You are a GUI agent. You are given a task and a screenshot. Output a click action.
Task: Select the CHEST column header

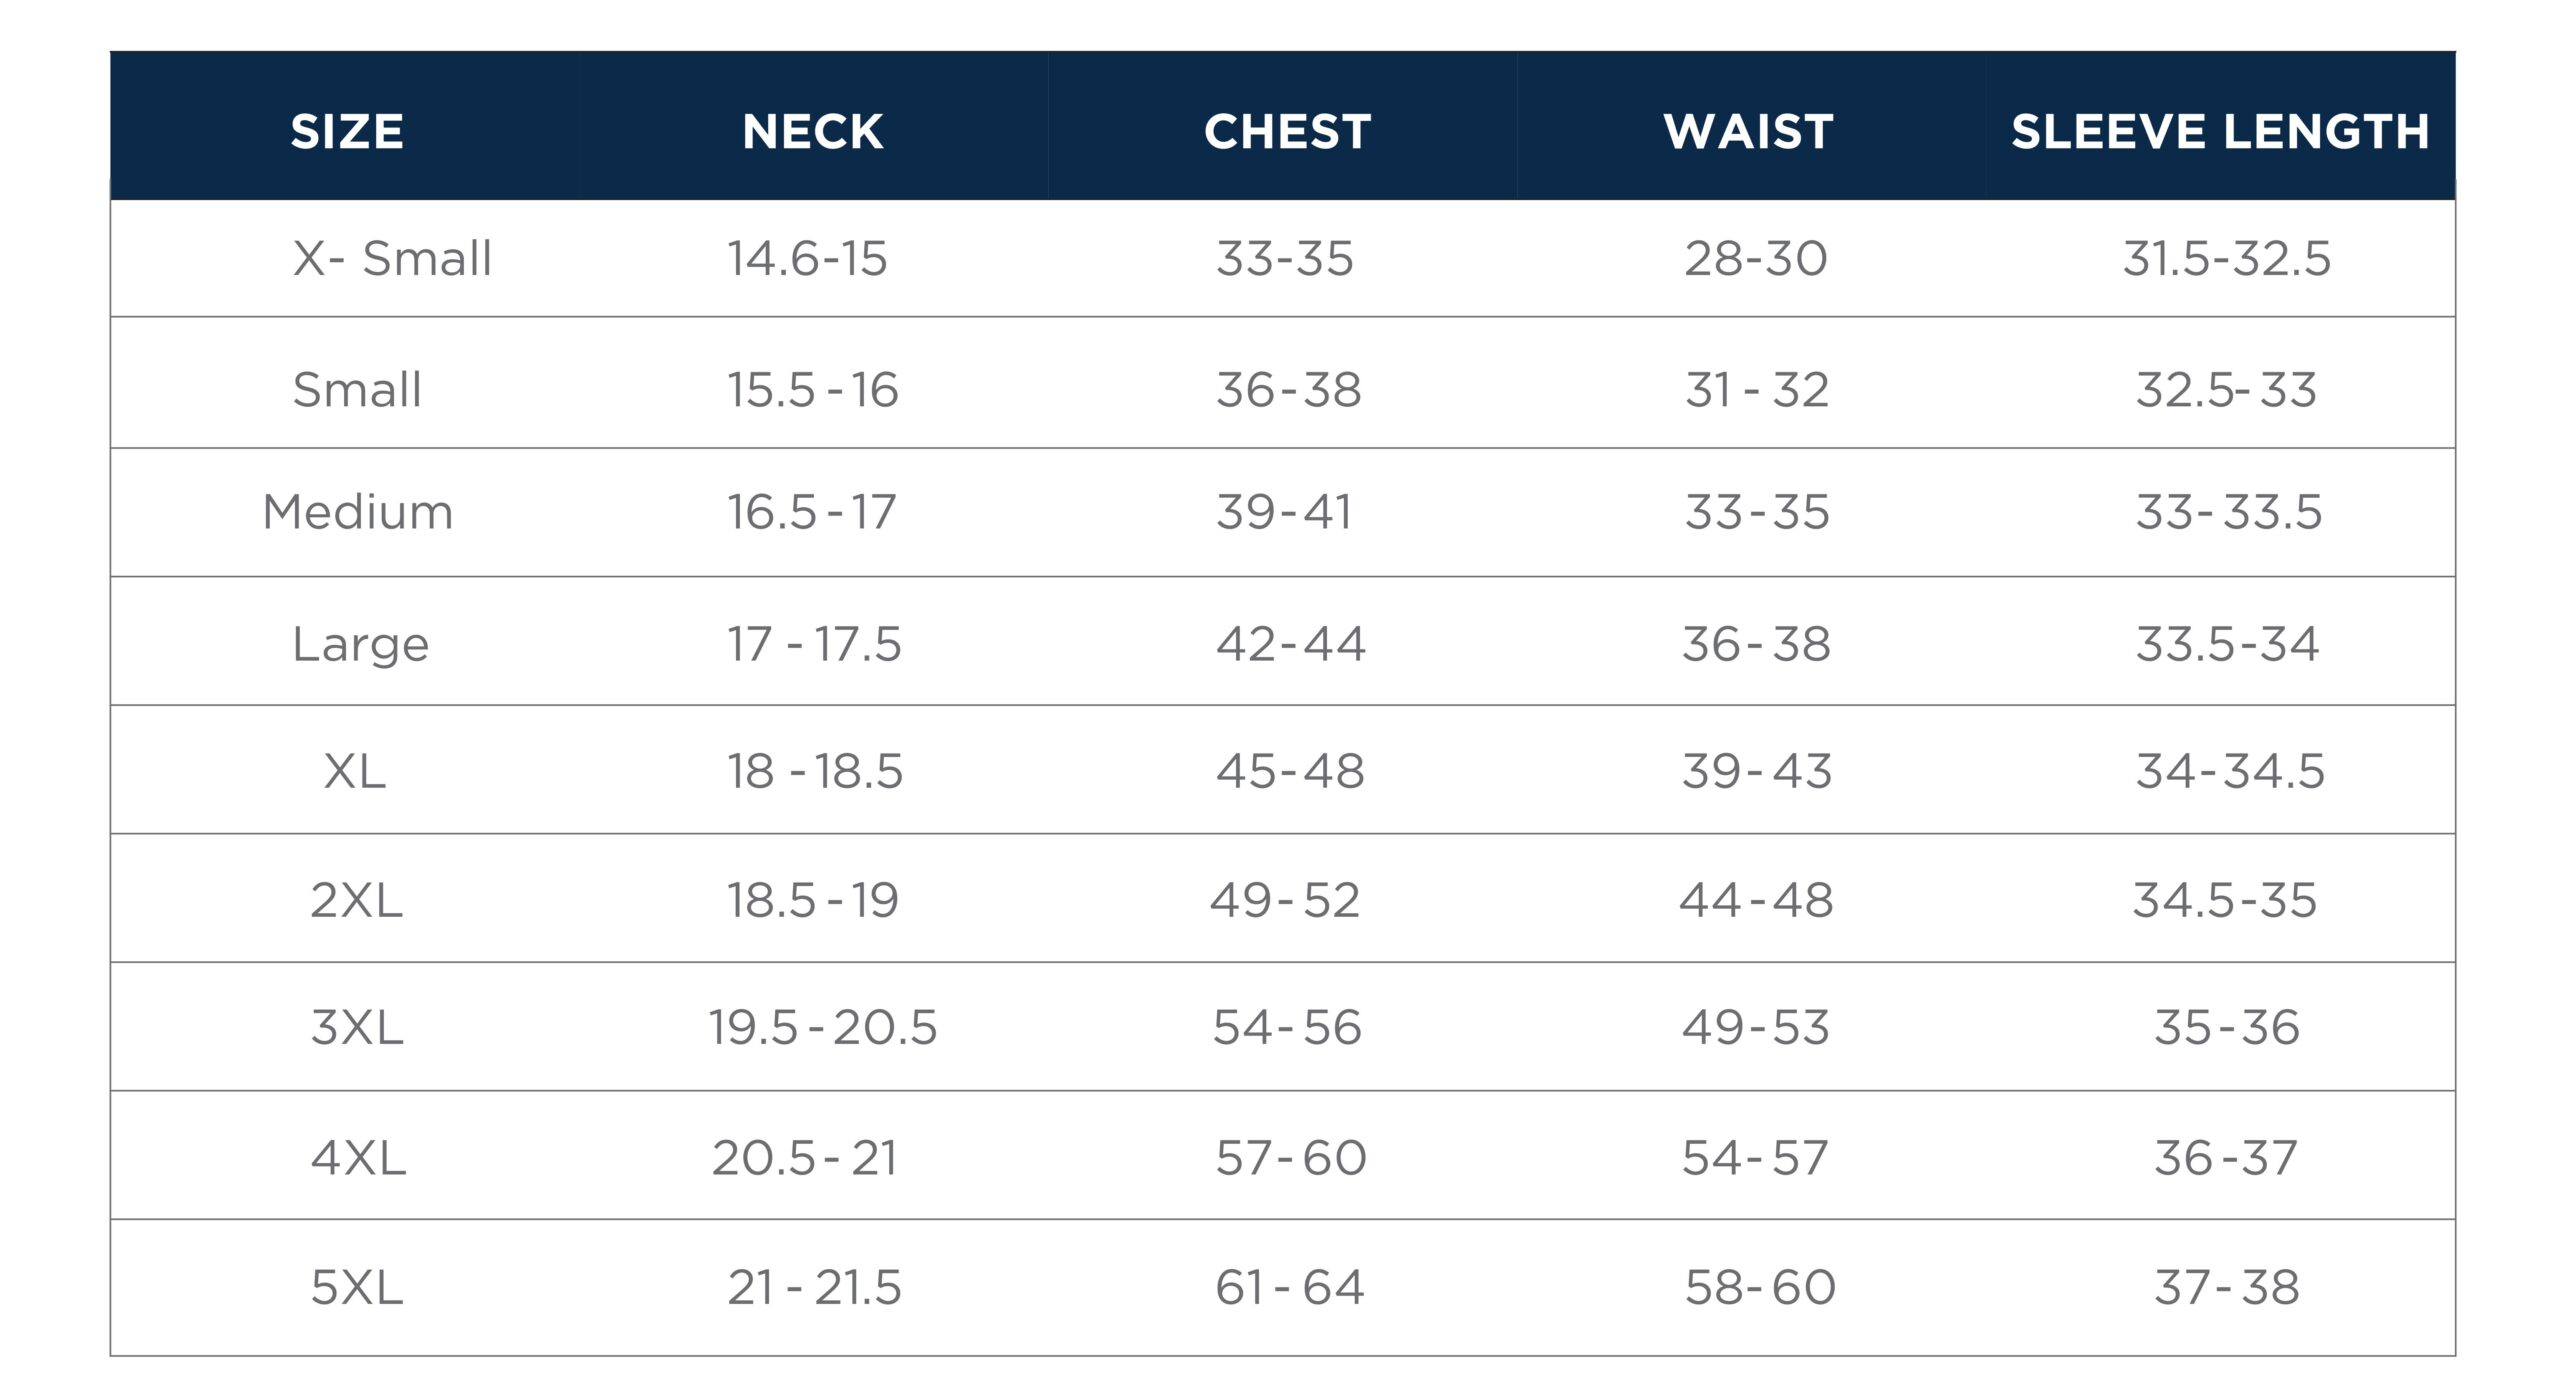pyautogui.click(x=1287, y=132)
